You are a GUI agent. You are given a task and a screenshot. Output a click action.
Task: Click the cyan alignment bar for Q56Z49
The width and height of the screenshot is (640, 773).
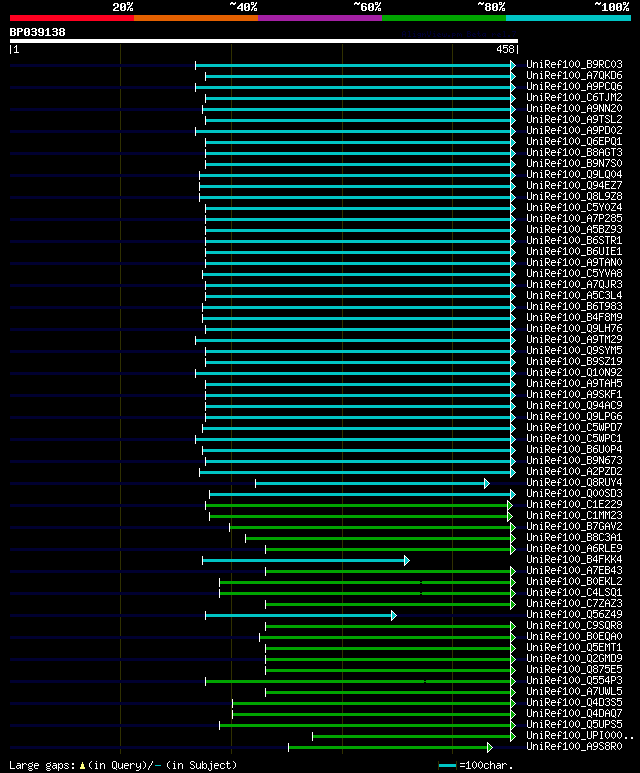299,616
